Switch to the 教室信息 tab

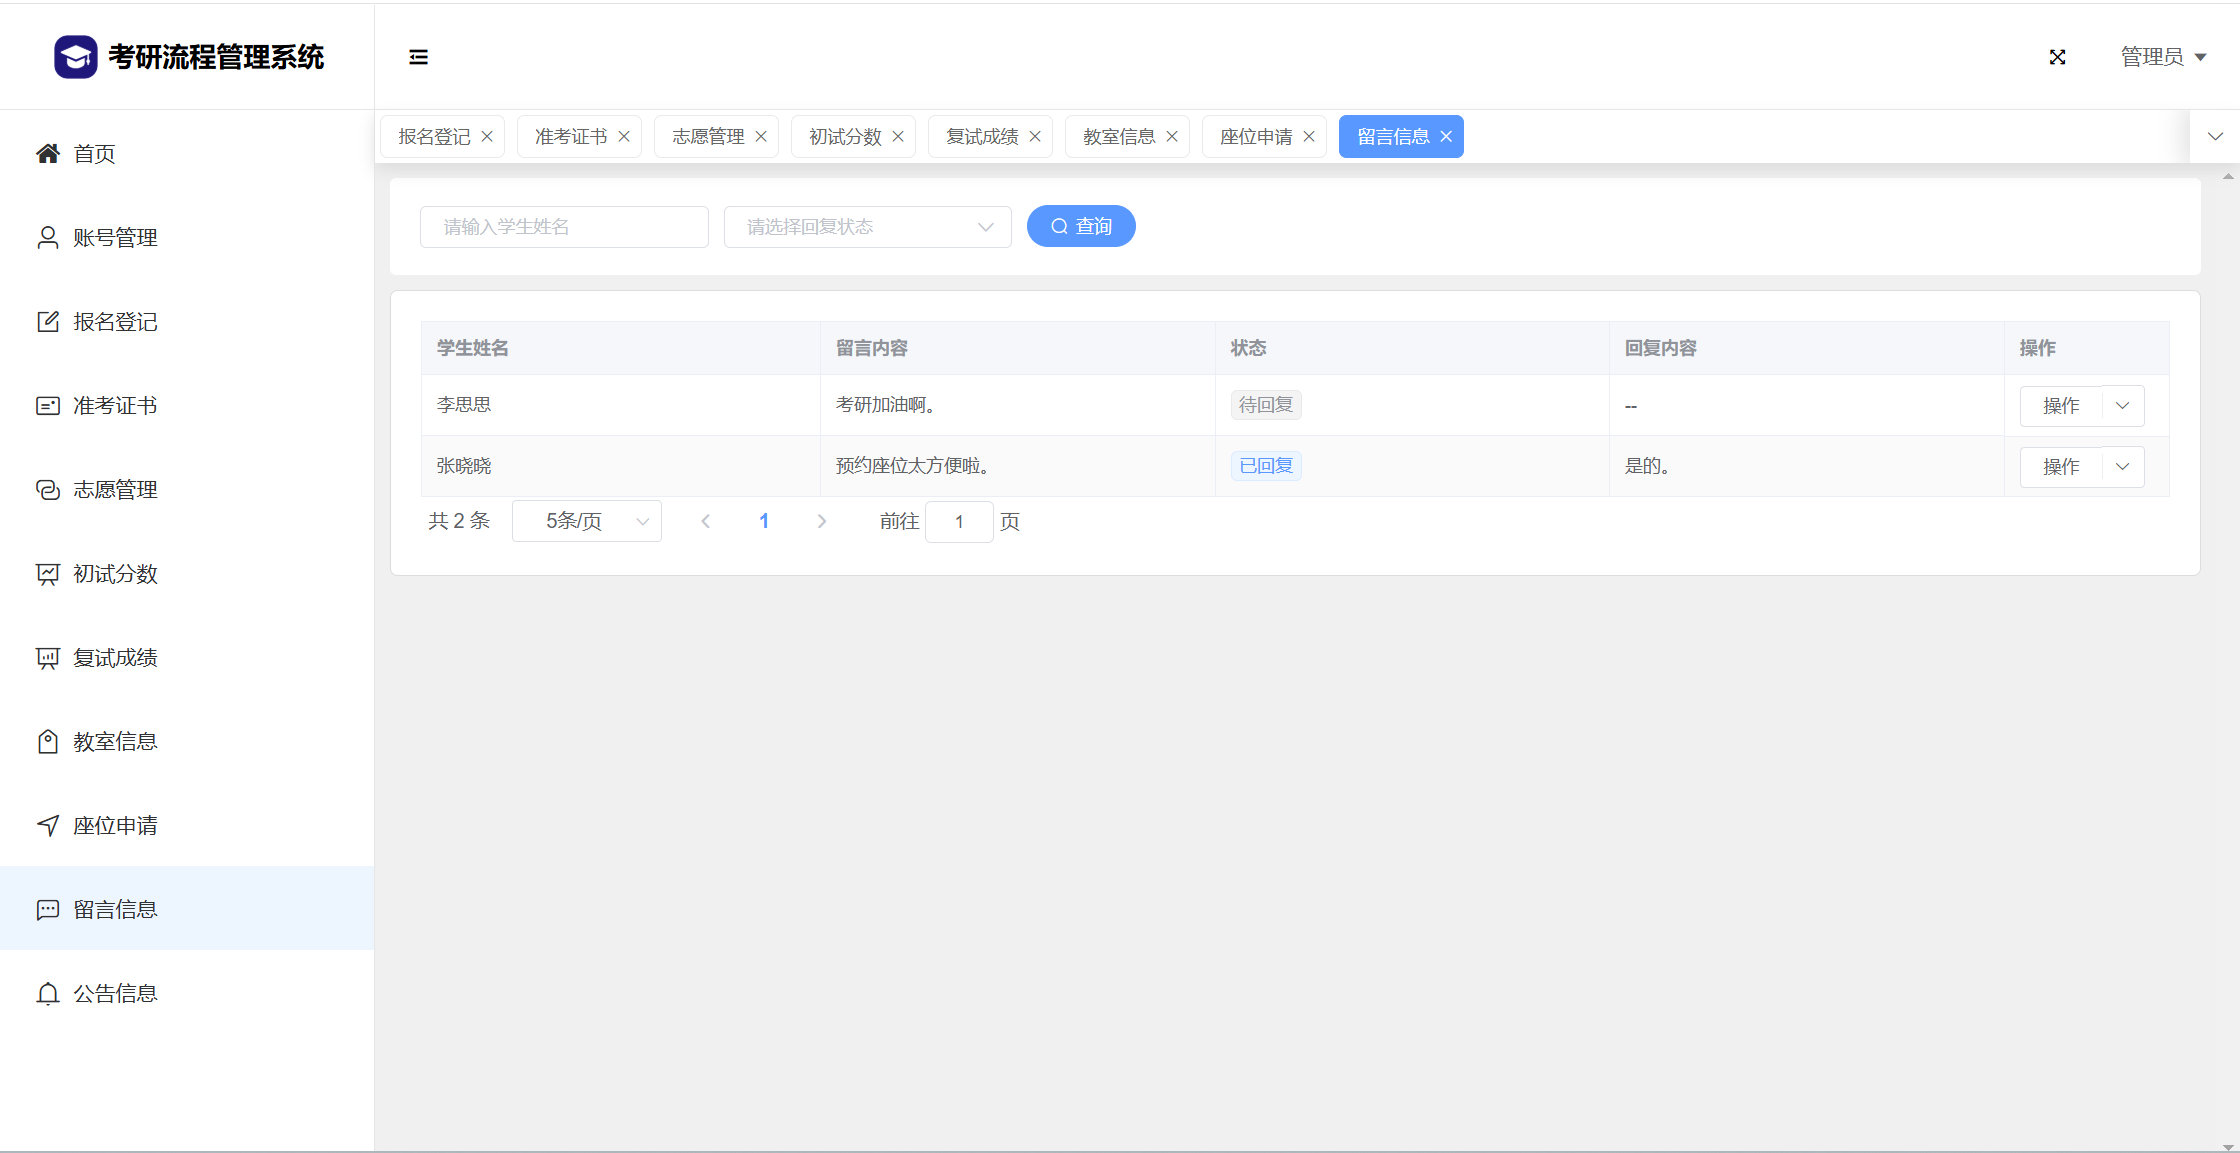pos(1118,136)
